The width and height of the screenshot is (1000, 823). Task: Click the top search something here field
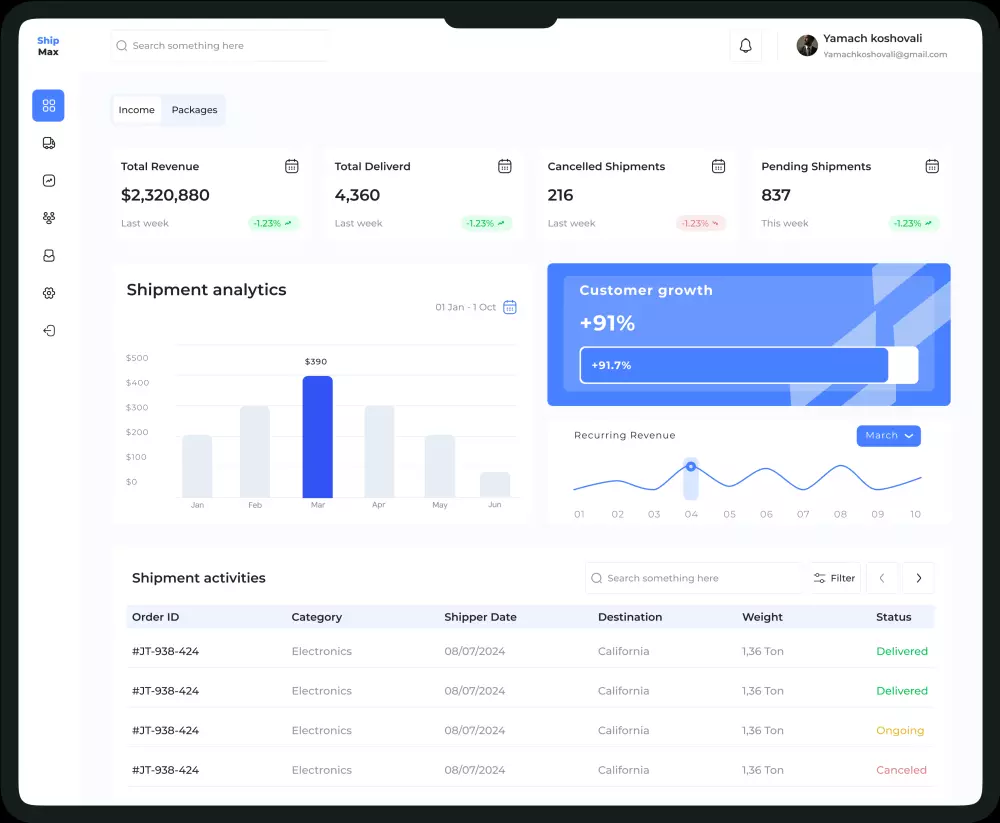tap(219, 46)
